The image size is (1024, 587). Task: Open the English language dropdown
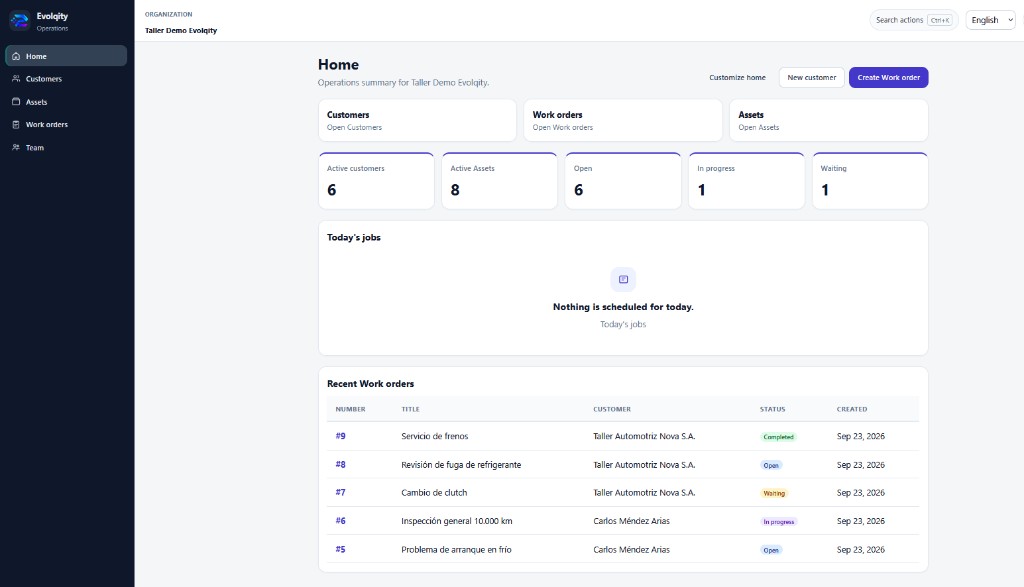991,20
